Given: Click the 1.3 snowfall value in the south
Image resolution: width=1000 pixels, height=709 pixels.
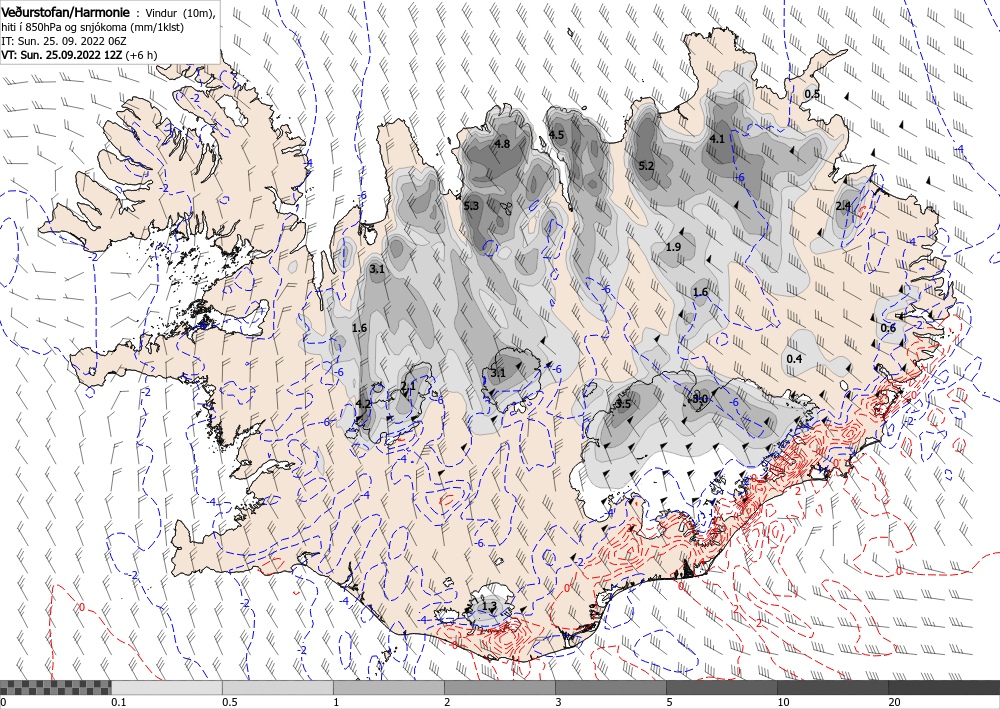Looking at the screenshot, I should [489, 606].
